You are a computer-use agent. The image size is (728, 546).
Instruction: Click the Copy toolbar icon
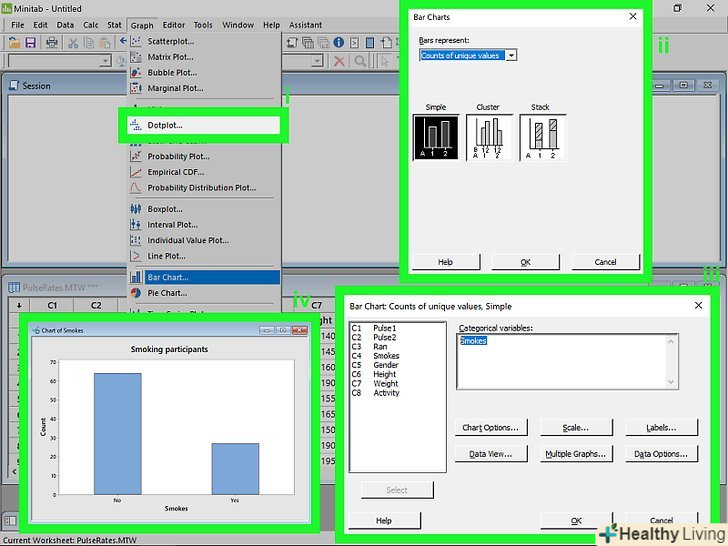click(x=89, y=43)
